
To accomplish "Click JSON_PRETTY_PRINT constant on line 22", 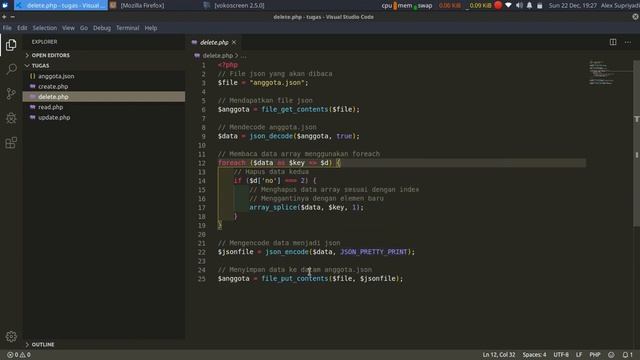I will click(373, 252).
